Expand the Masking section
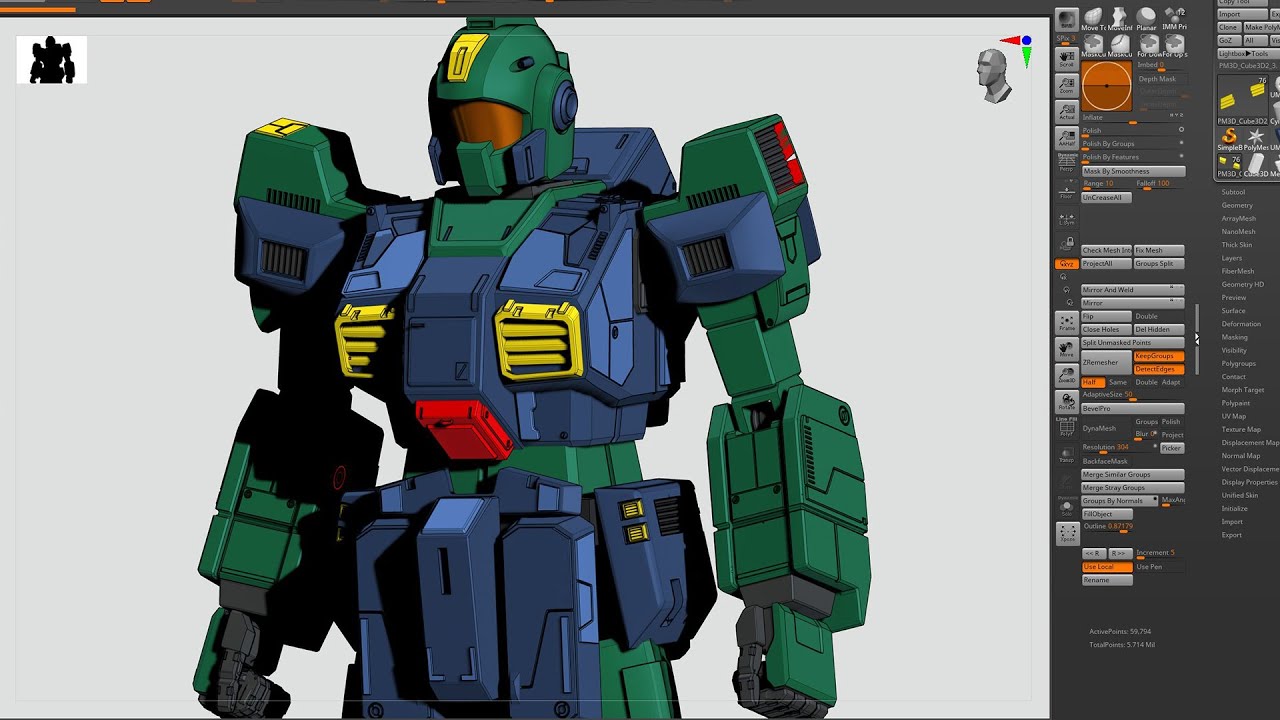 coord(1235,337)
